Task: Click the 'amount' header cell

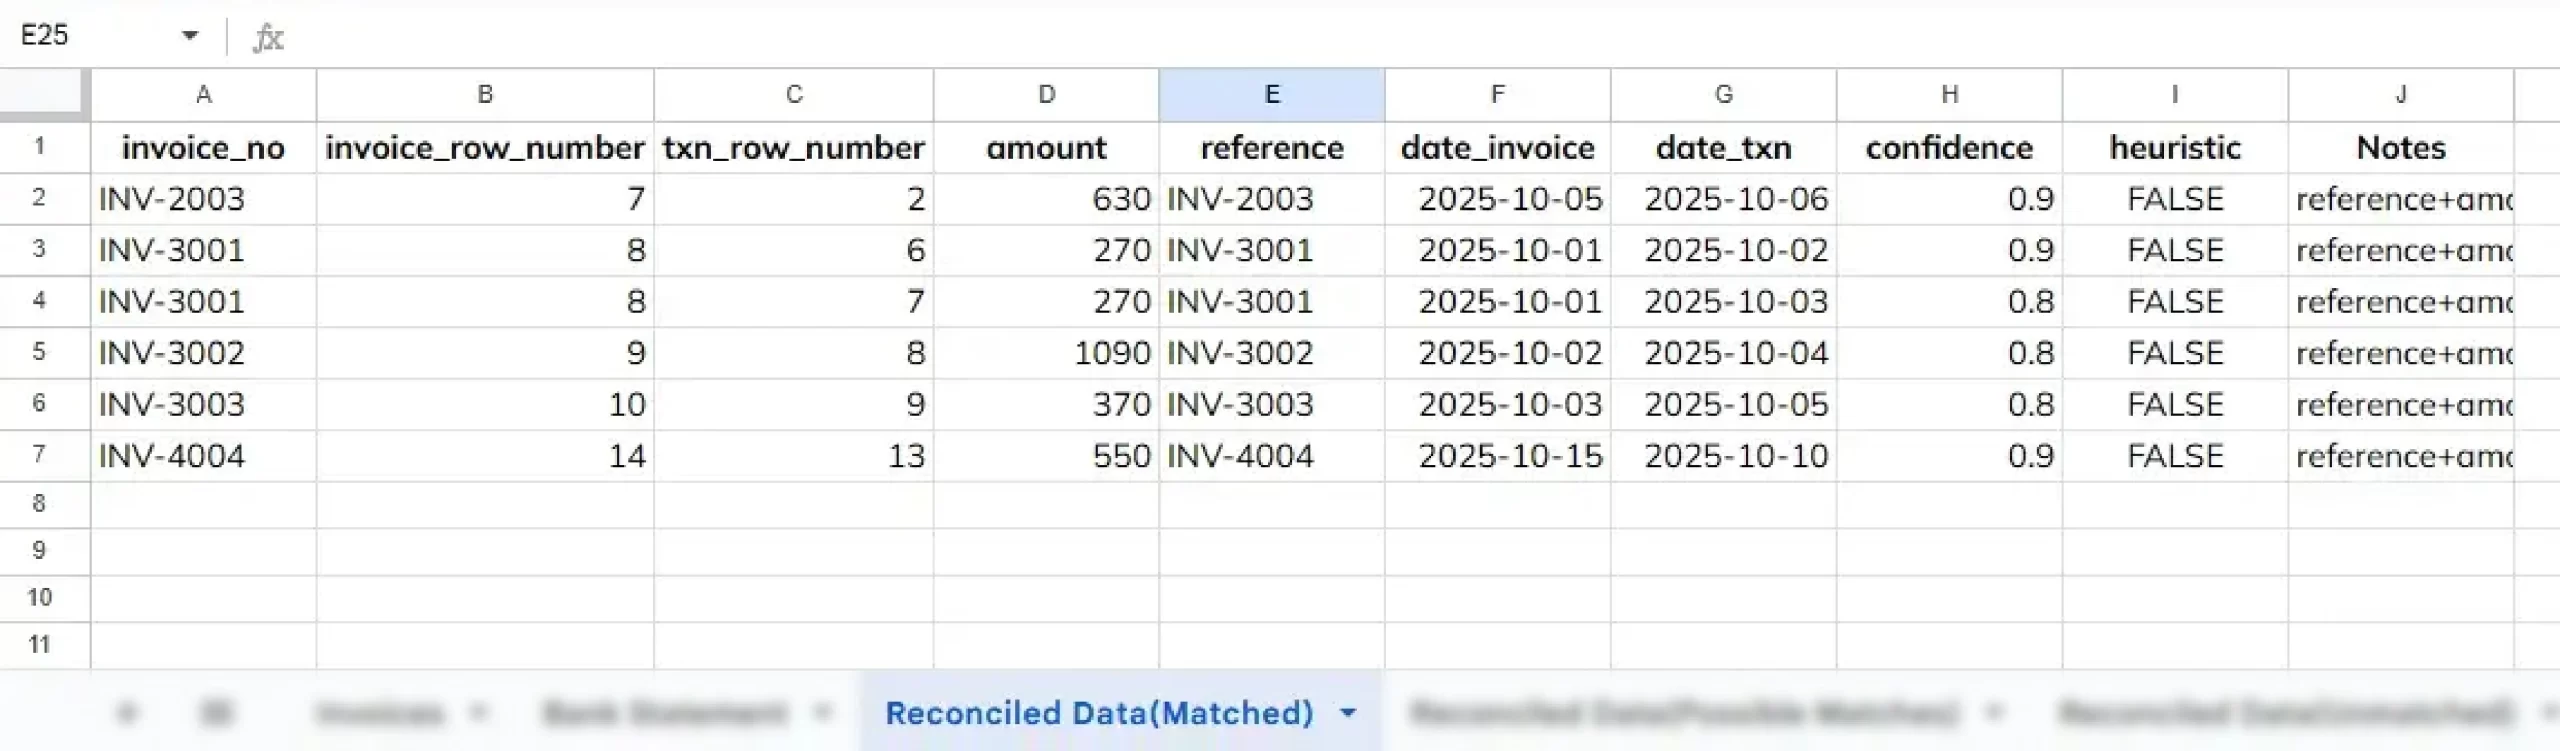Action: [1046, 148]
